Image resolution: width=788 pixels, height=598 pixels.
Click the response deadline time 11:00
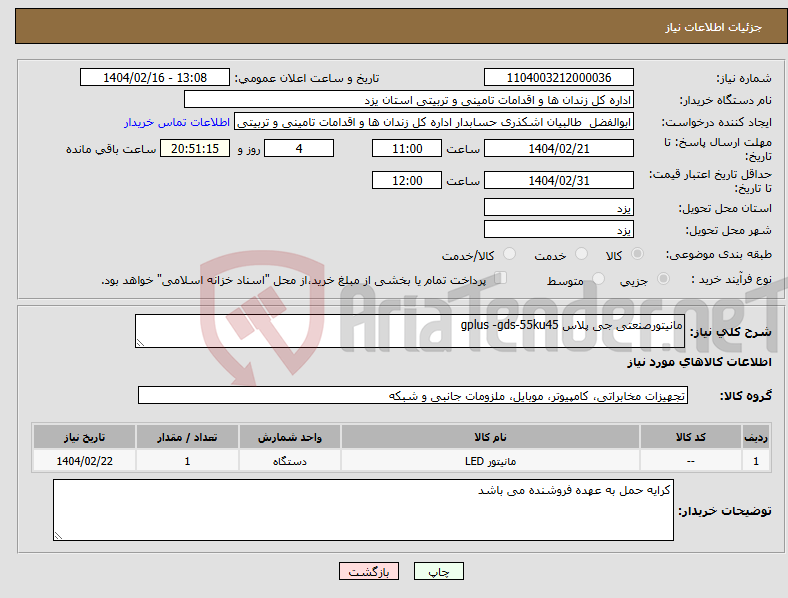click(407, 148)
